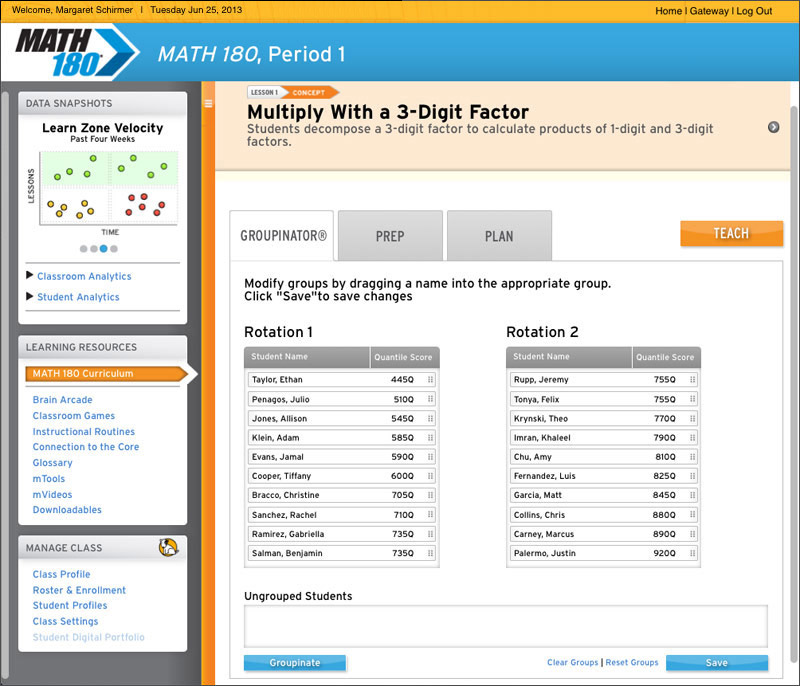Open Student Digital Portfolio link
Viewport: 800px width, 686px height.
point(89,637)
